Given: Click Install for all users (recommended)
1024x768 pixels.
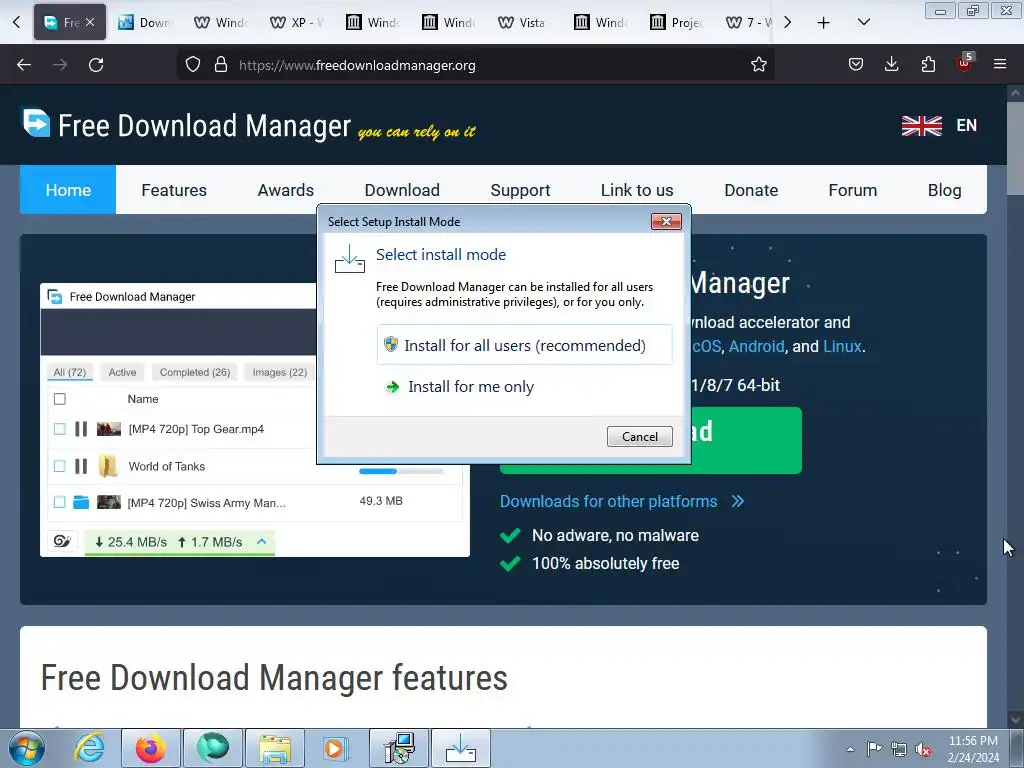Looking at the screenshot, I should tap(524, 345).
